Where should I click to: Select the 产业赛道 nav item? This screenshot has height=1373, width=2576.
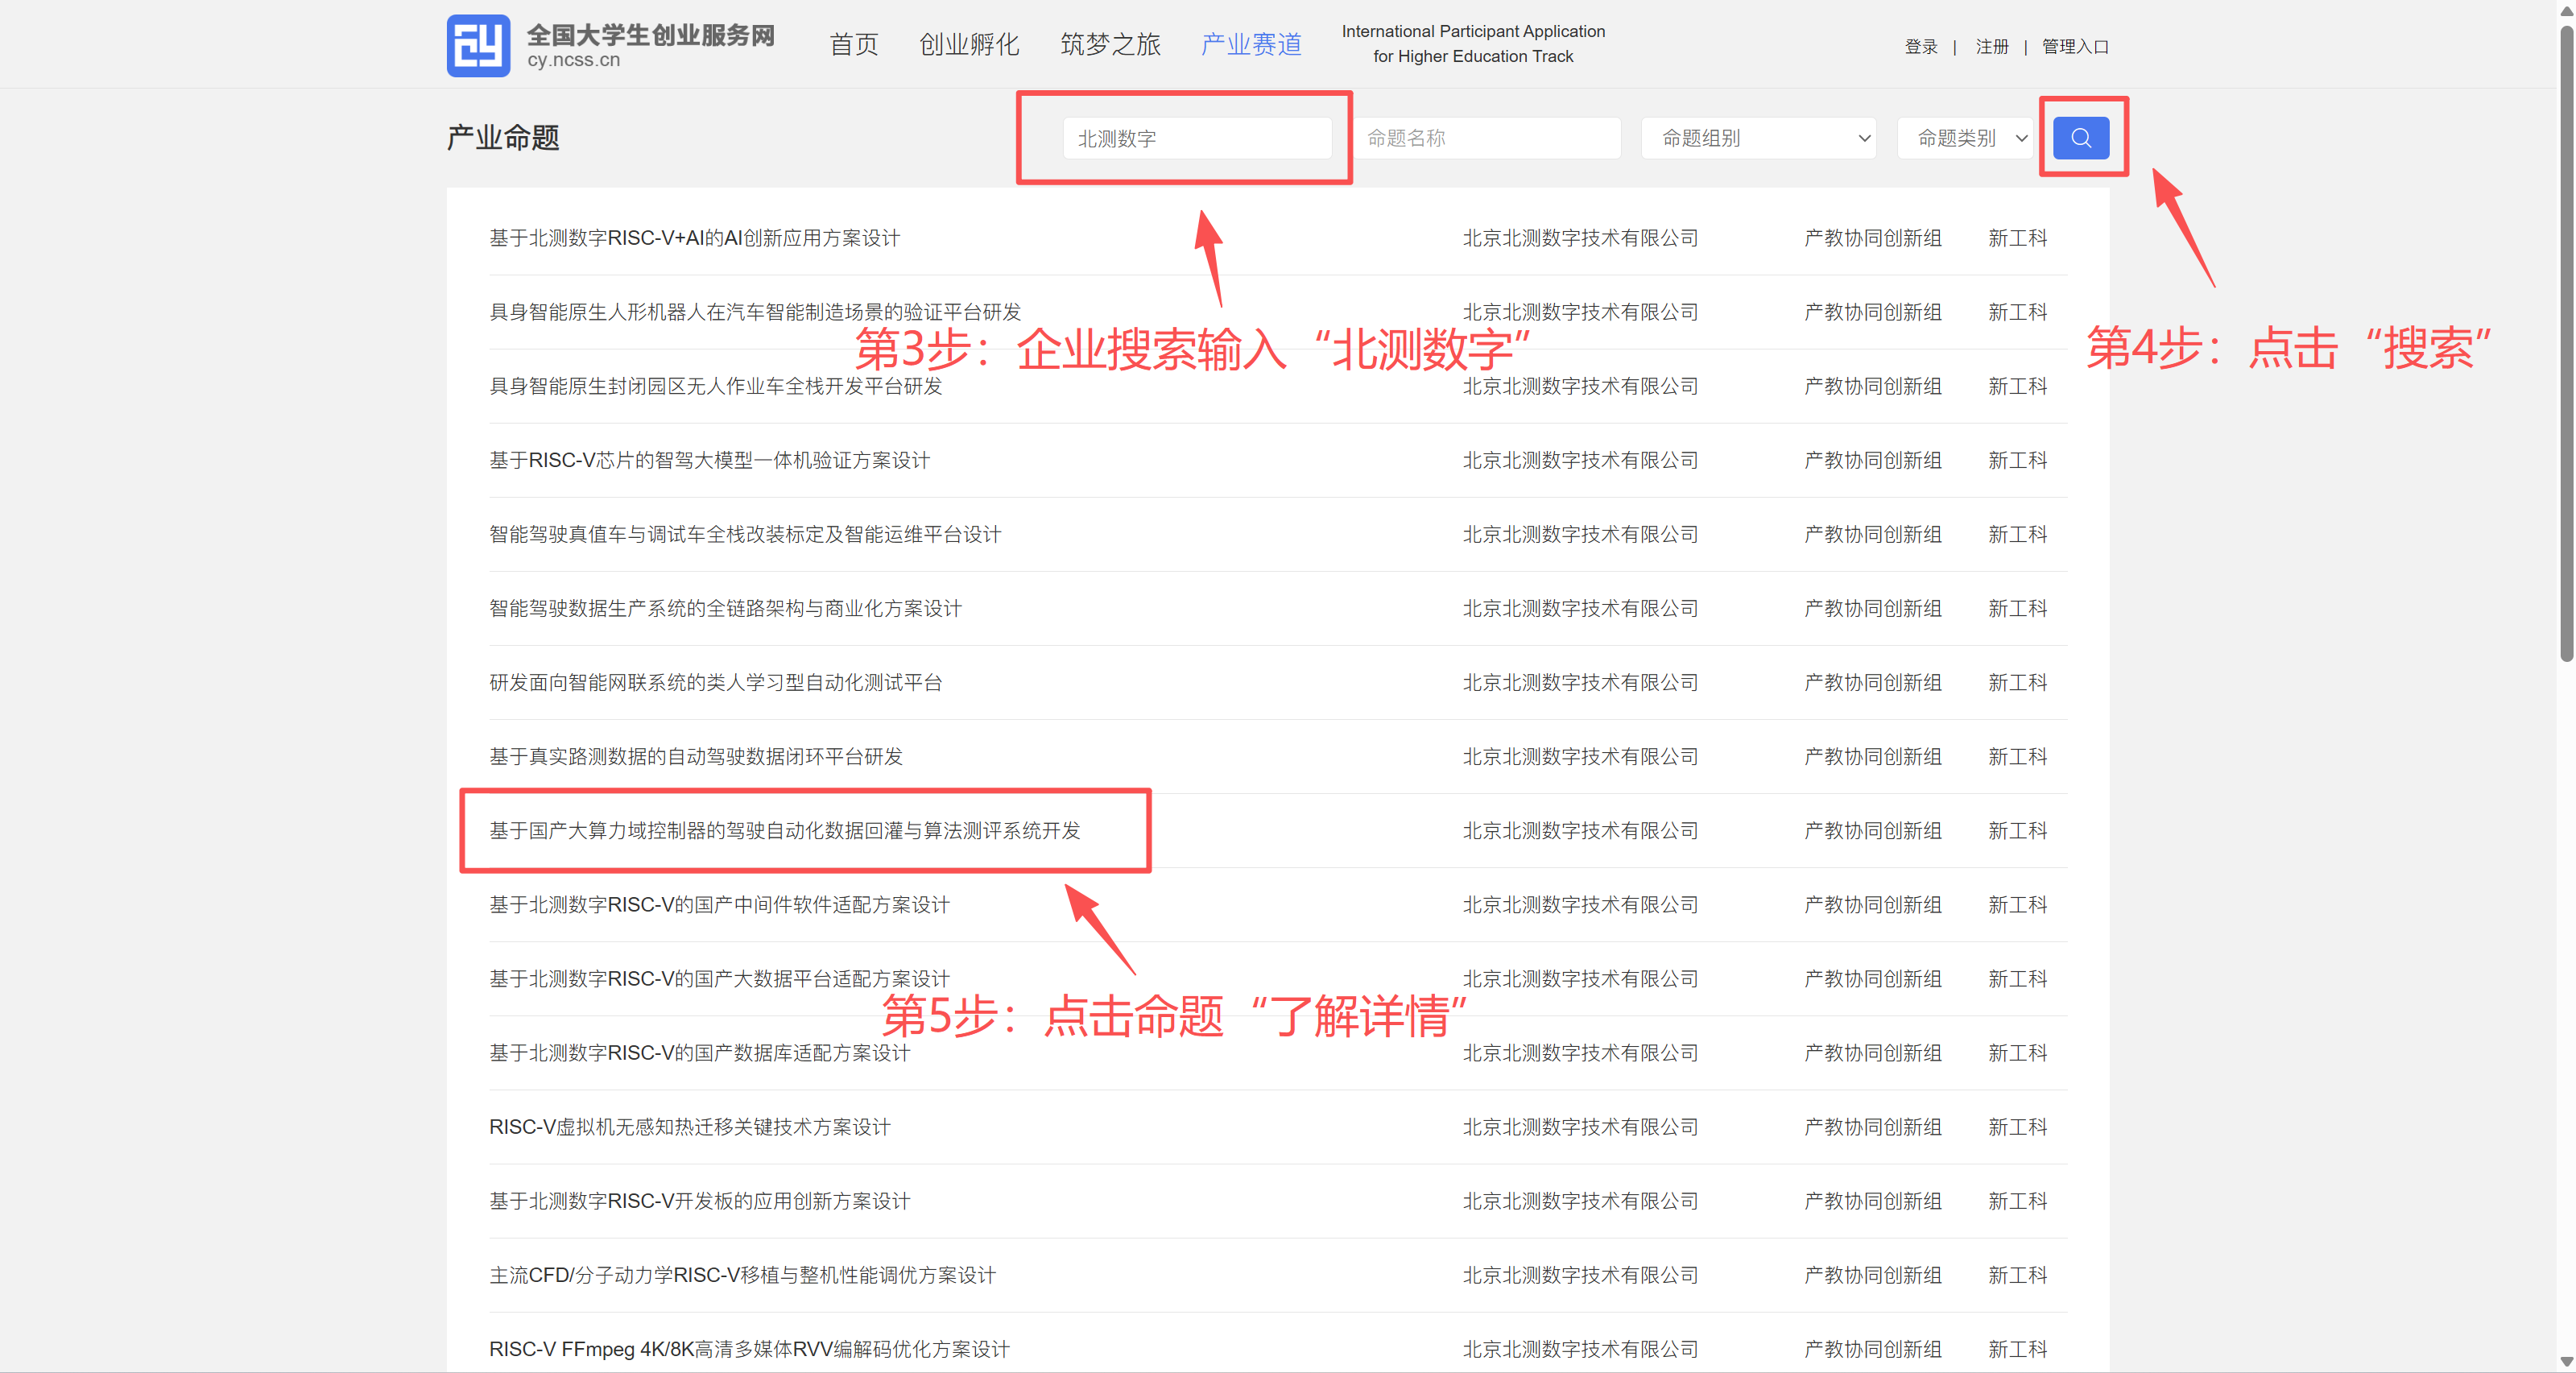tap(1251, 45)
